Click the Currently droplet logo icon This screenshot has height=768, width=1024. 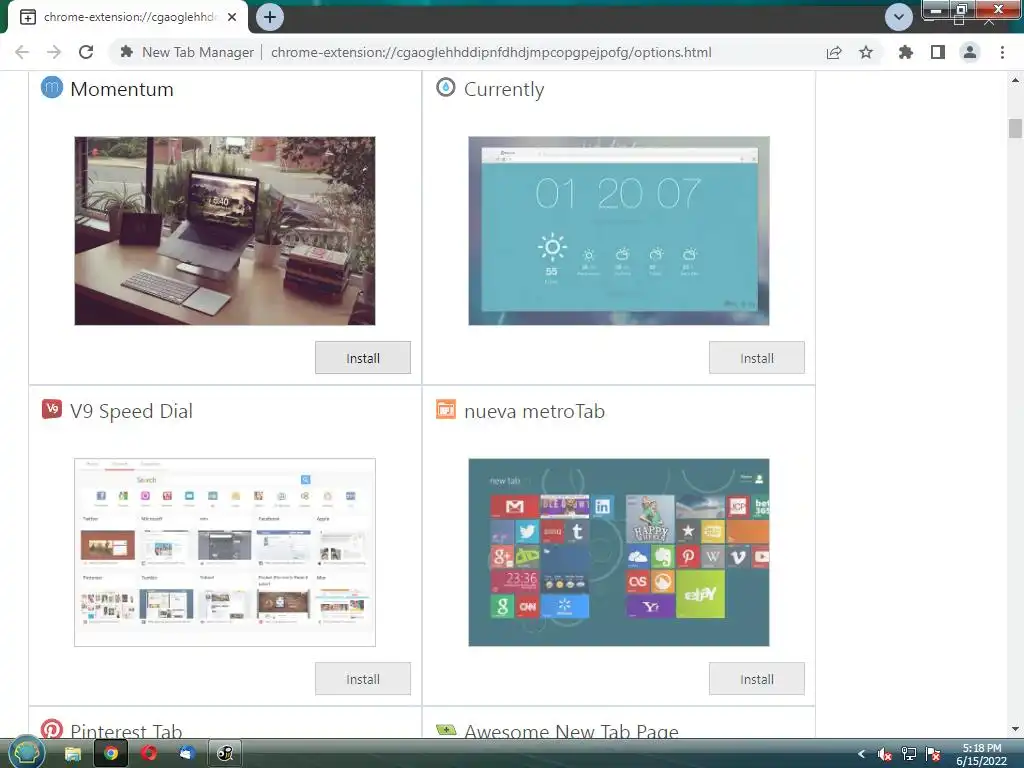[x=445, y=87]
